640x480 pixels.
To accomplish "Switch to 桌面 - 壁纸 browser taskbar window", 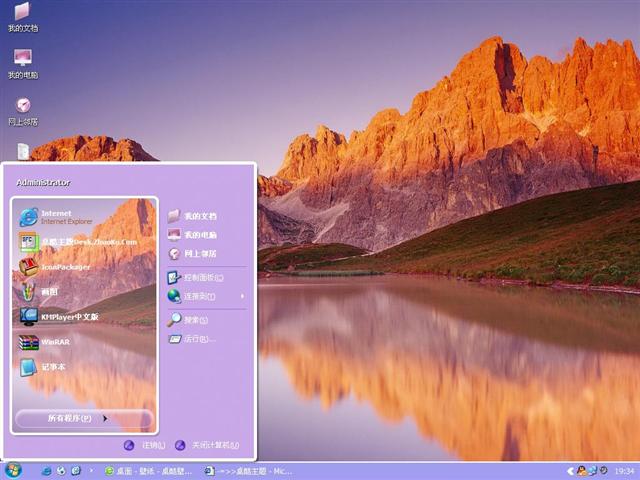I will pos(148,471).
